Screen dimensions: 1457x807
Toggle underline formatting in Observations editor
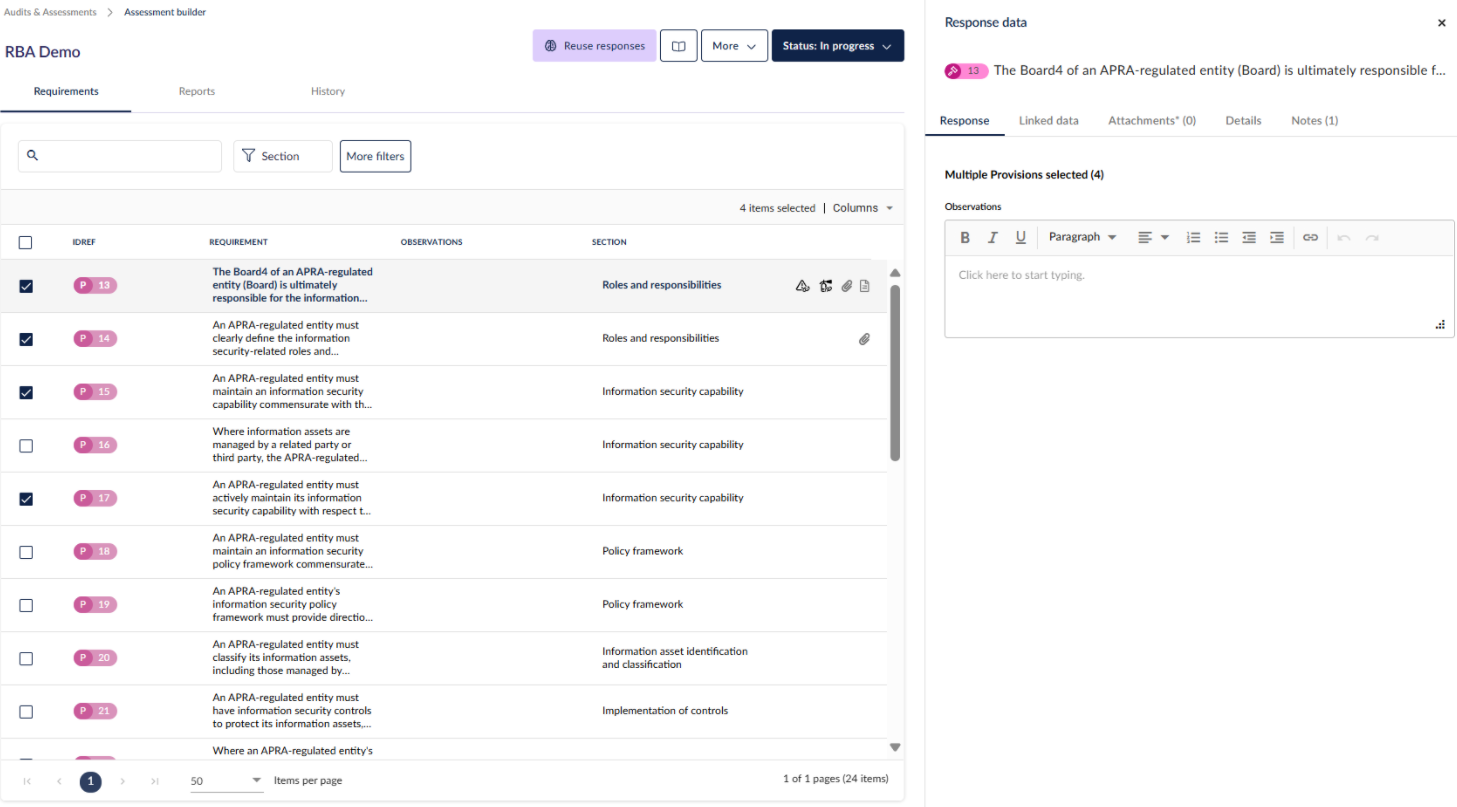[x=1021, y=238]
